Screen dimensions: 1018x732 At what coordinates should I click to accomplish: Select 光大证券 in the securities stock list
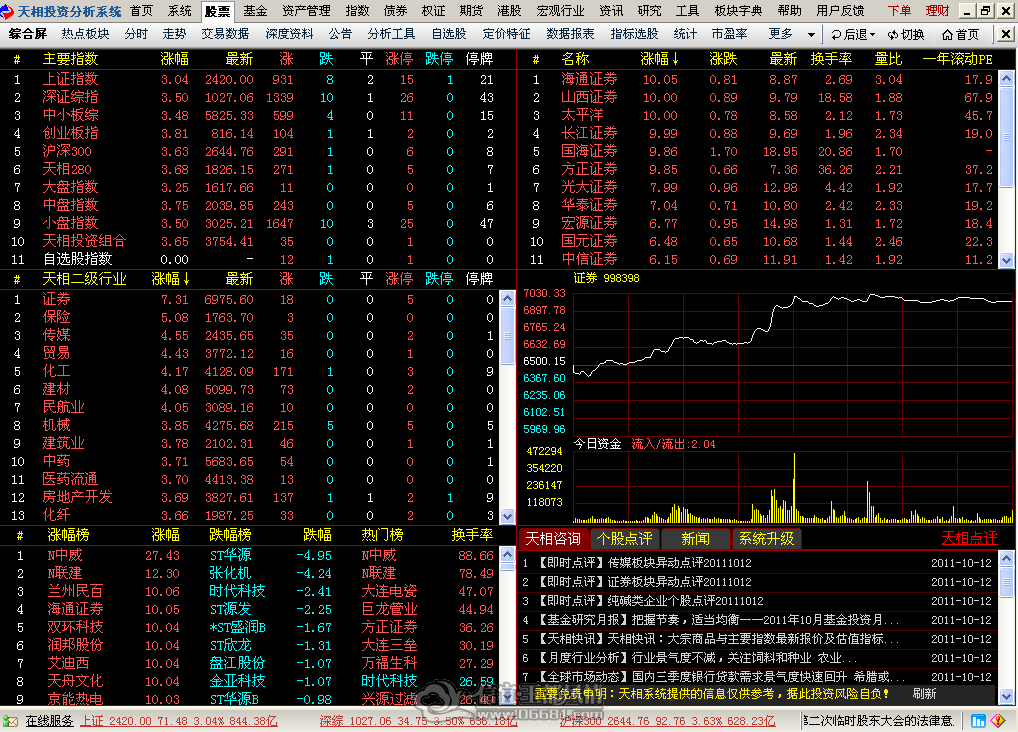click(x=758, y=187)
